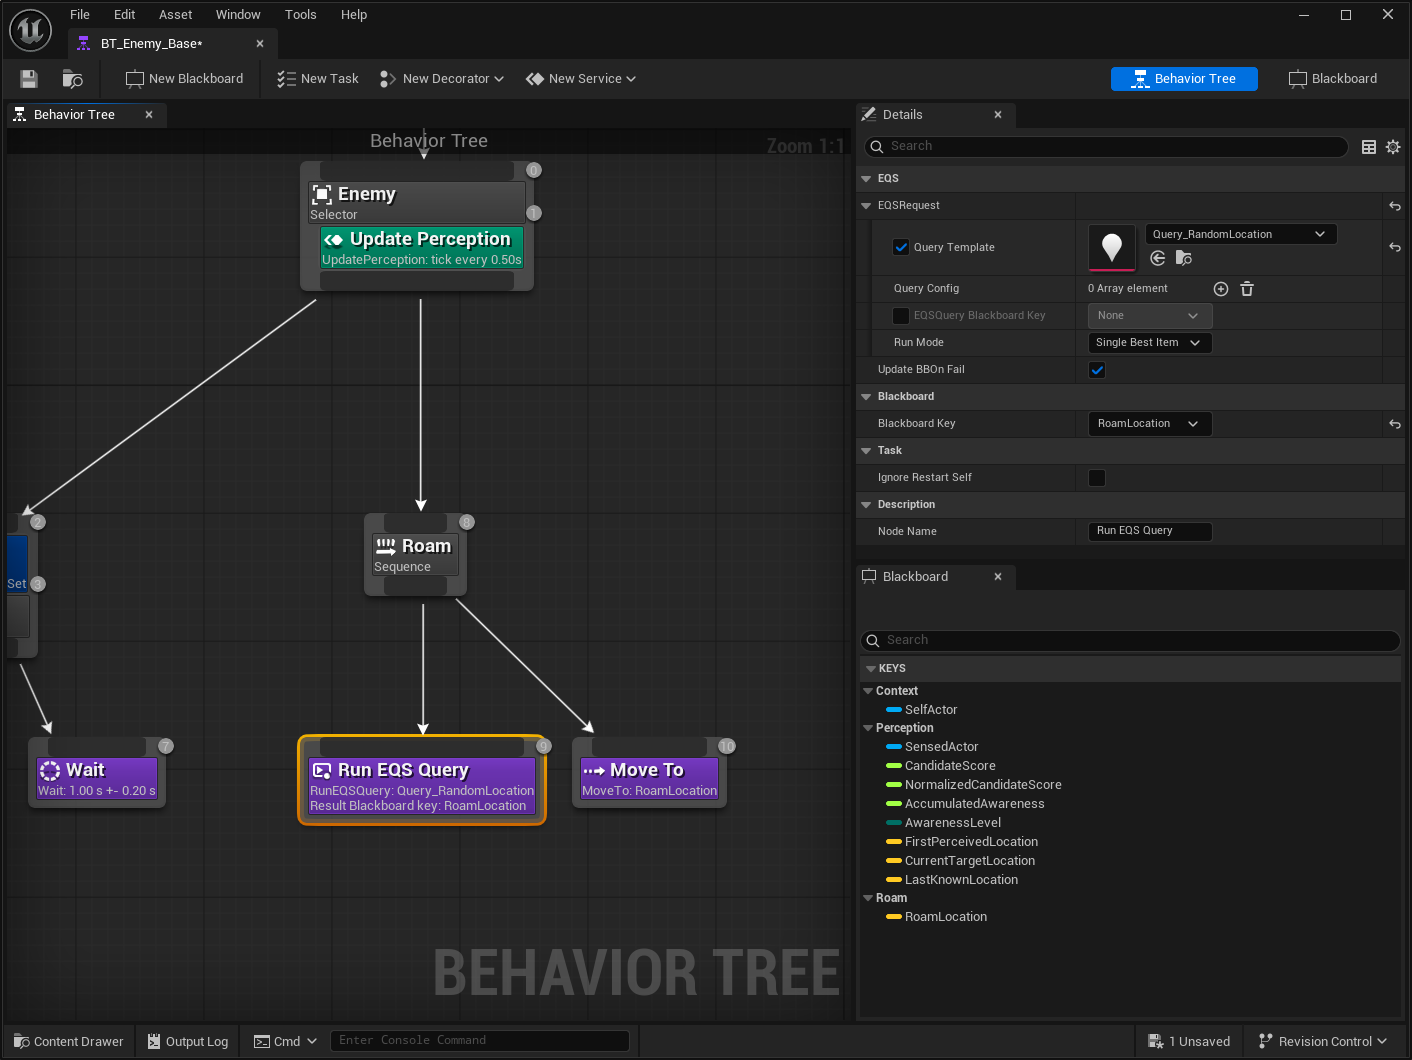Browse to BT_Enemy_Base in Content Browser
The image size is (1412, 1060).
tap(71, 78)
